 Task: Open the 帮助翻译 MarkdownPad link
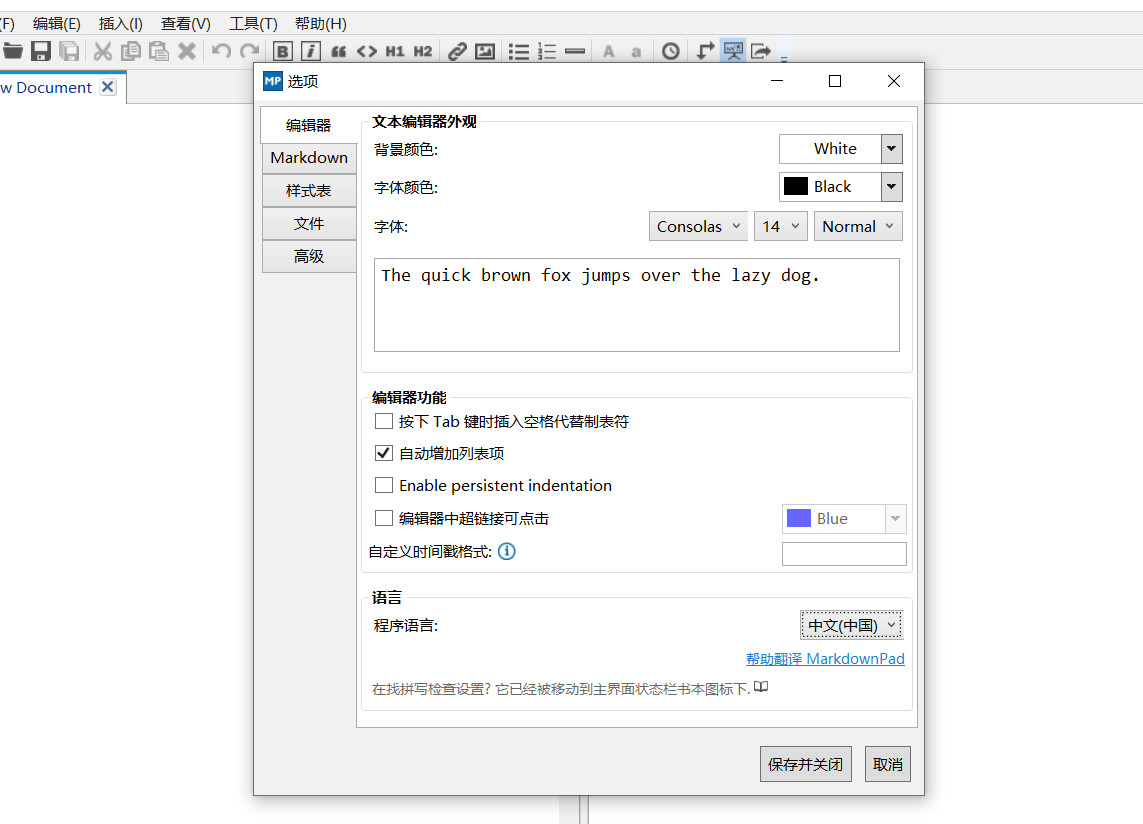(x=825, y=658)
